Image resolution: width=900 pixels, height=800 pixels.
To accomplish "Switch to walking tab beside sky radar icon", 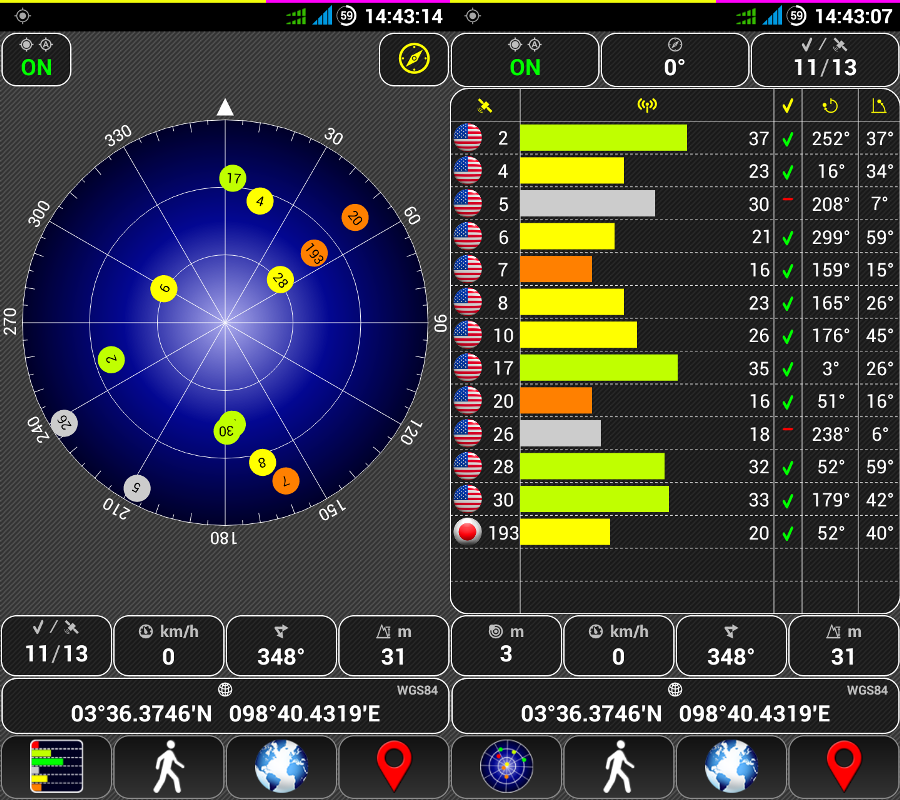I will (x=618, y=767).
